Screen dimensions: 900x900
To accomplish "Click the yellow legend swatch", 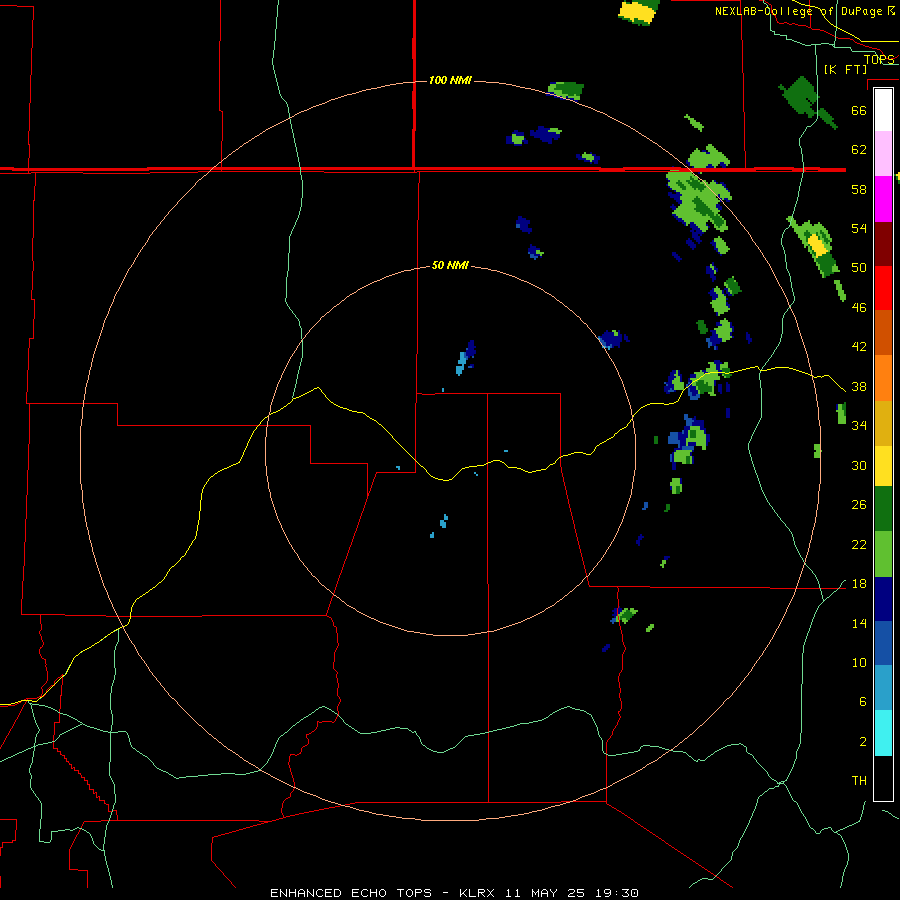I will pos(883,466).
